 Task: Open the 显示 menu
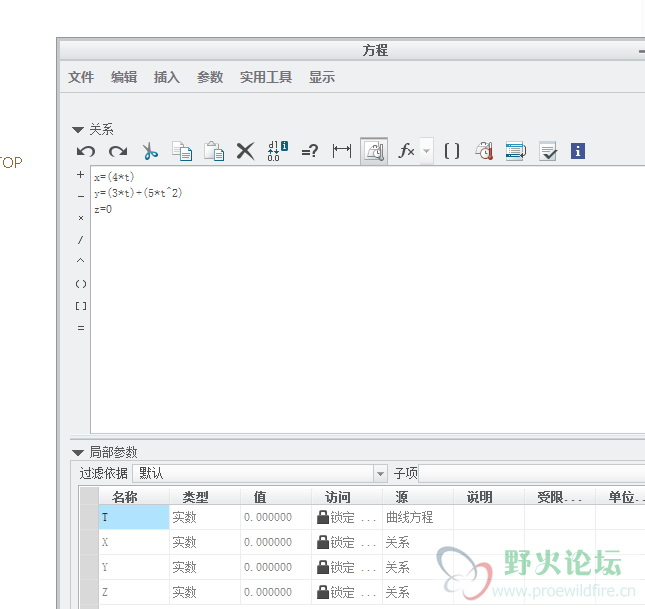(322, 77)
